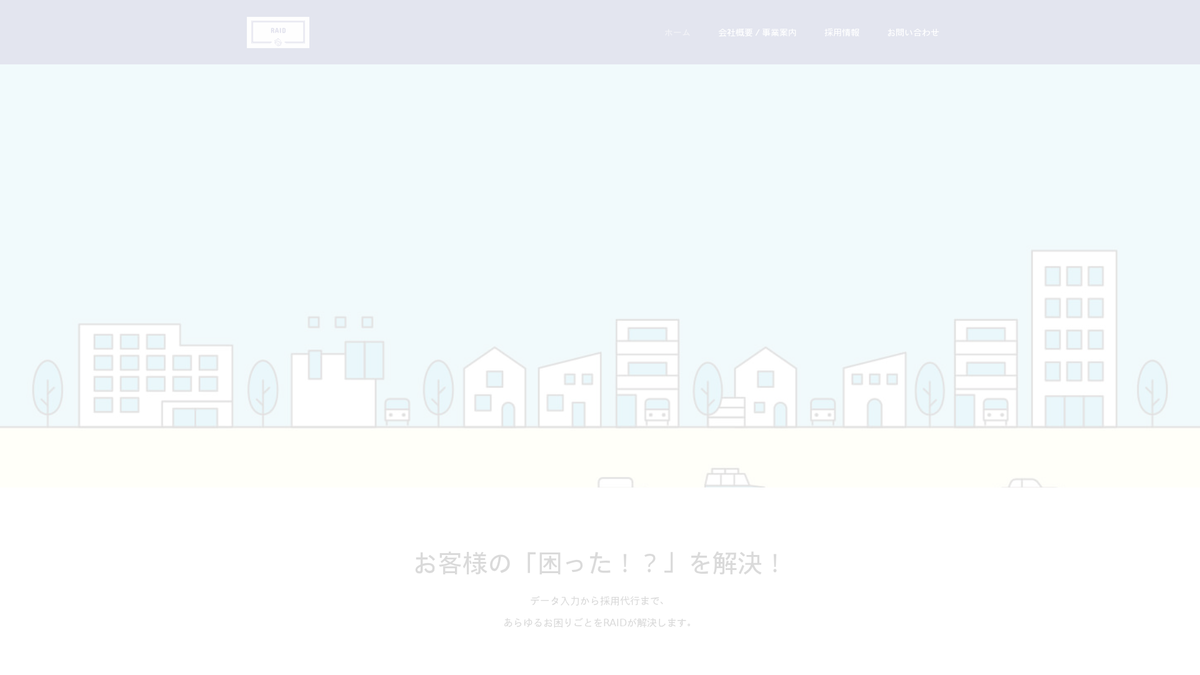Open the ホーム menu item

(x=677, y=33)
